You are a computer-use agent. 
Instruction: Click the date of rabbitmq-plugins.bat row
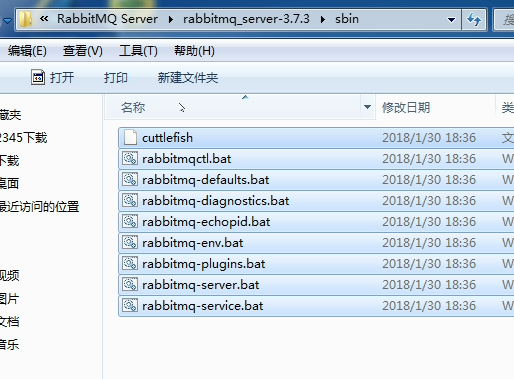coord(429,264)
